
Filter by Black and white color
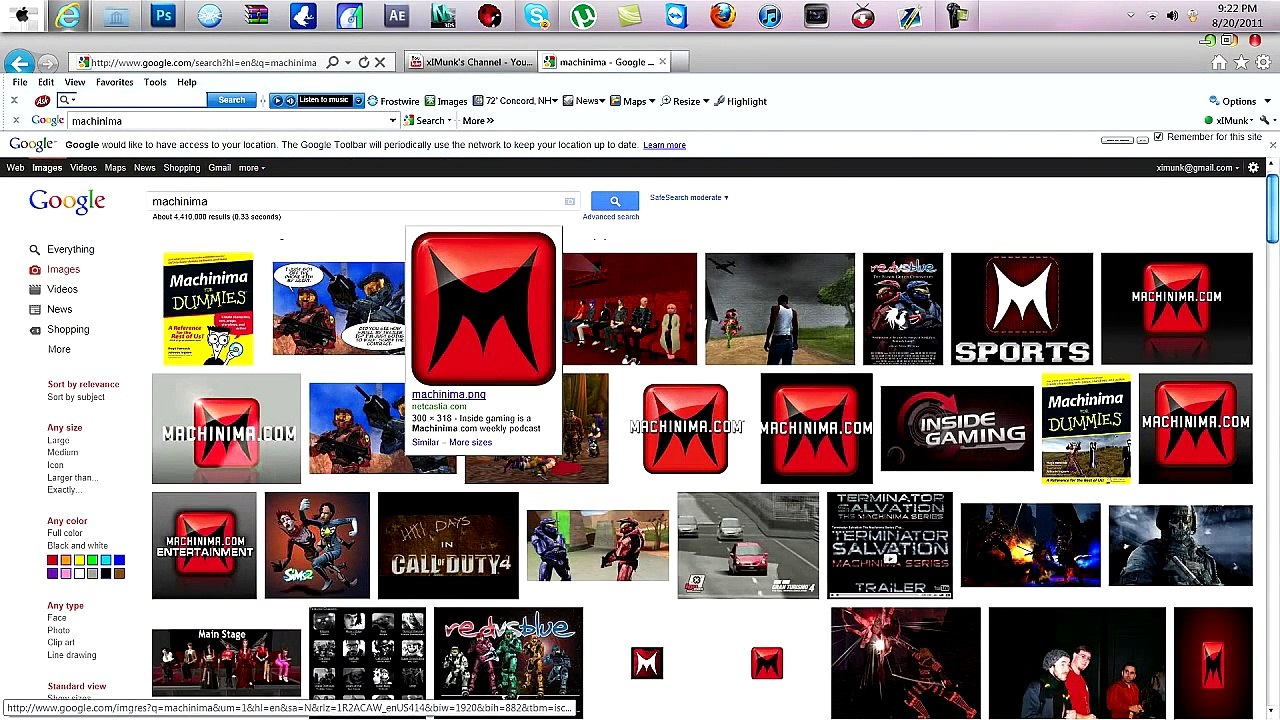(77, 546)
